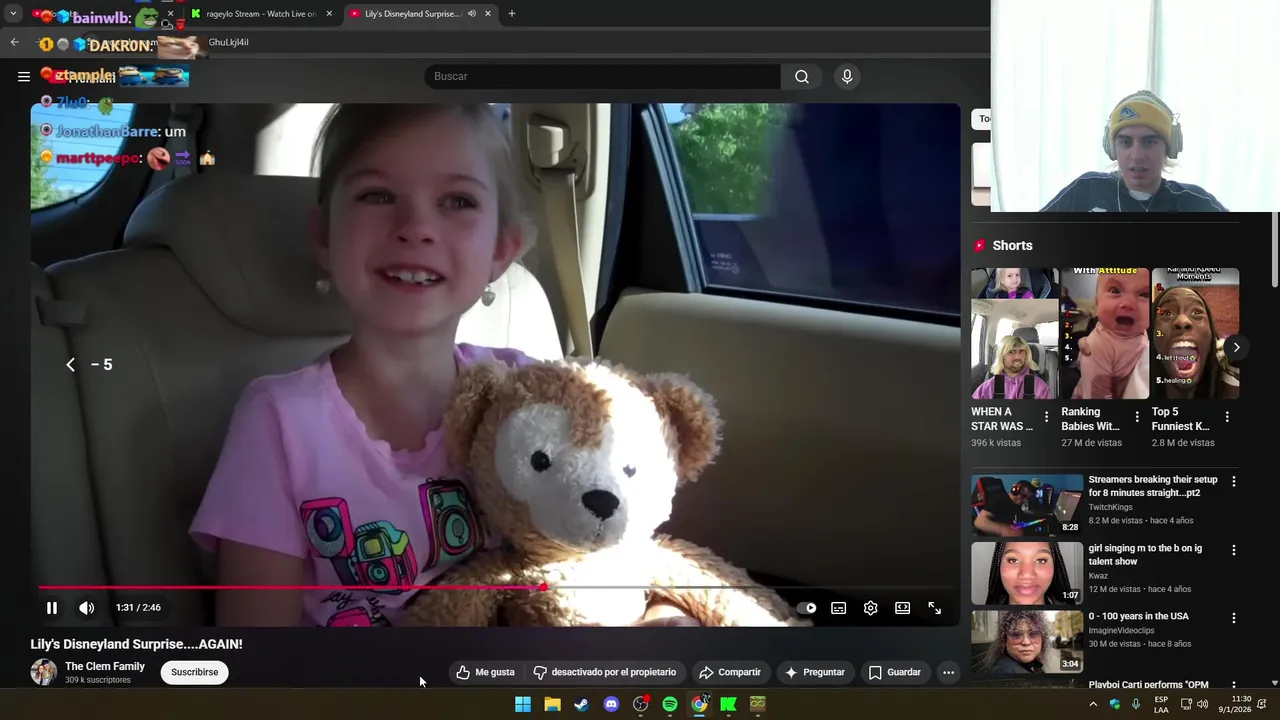
Task: Click the Me gusta like button
Action: [x=486, y=672]
